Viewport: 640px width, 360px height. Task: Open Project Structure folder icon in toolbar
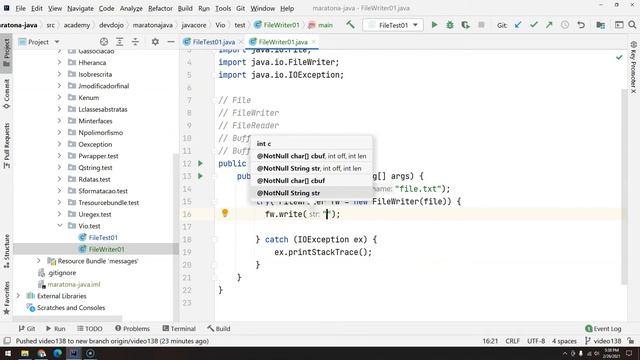click(x=600, y=25)
